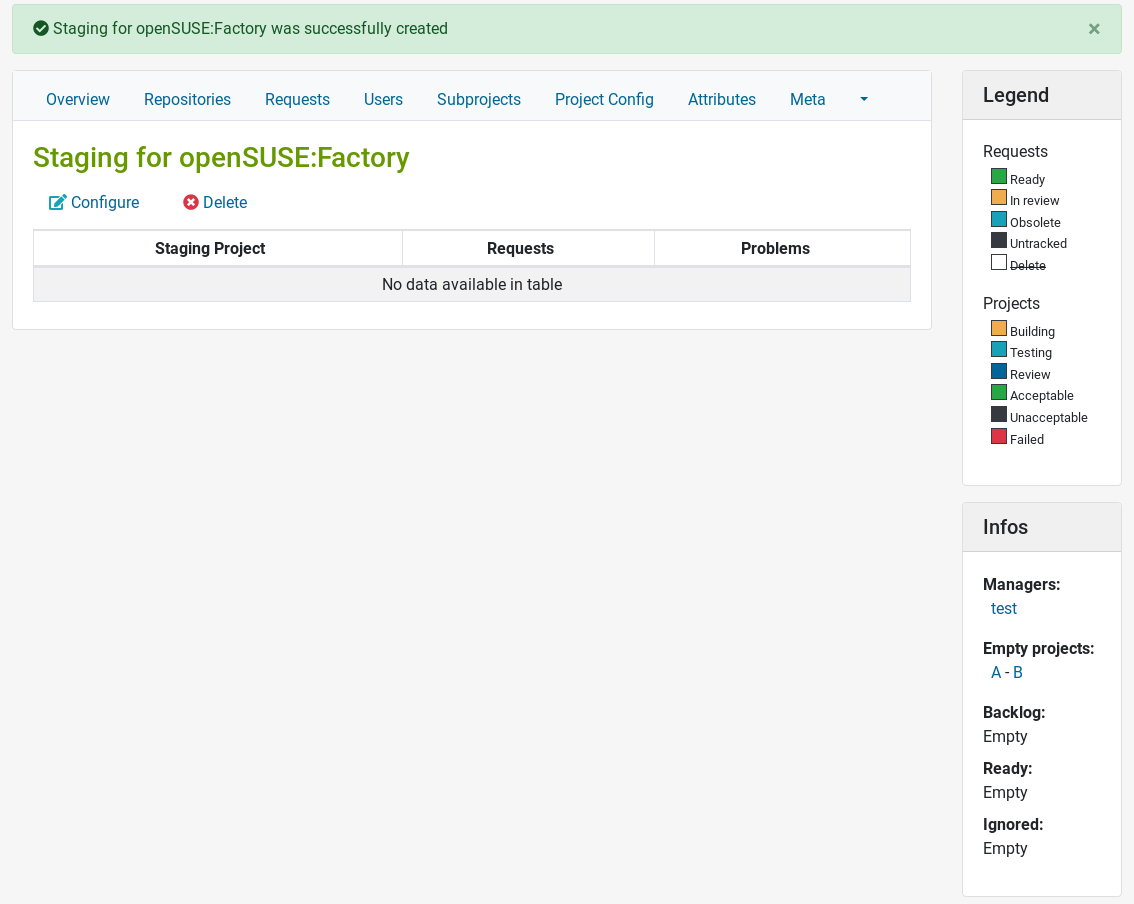This screenshot has width=1134, height=904.
Task: Open empty staging project A
Action: [996, 673]
